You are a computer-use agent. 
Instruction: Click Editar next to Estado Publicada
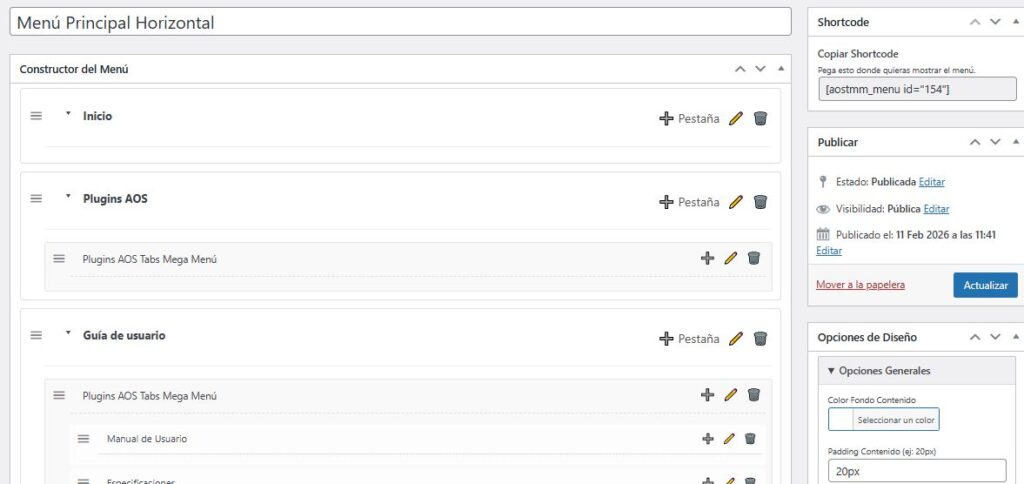(931, 182)
